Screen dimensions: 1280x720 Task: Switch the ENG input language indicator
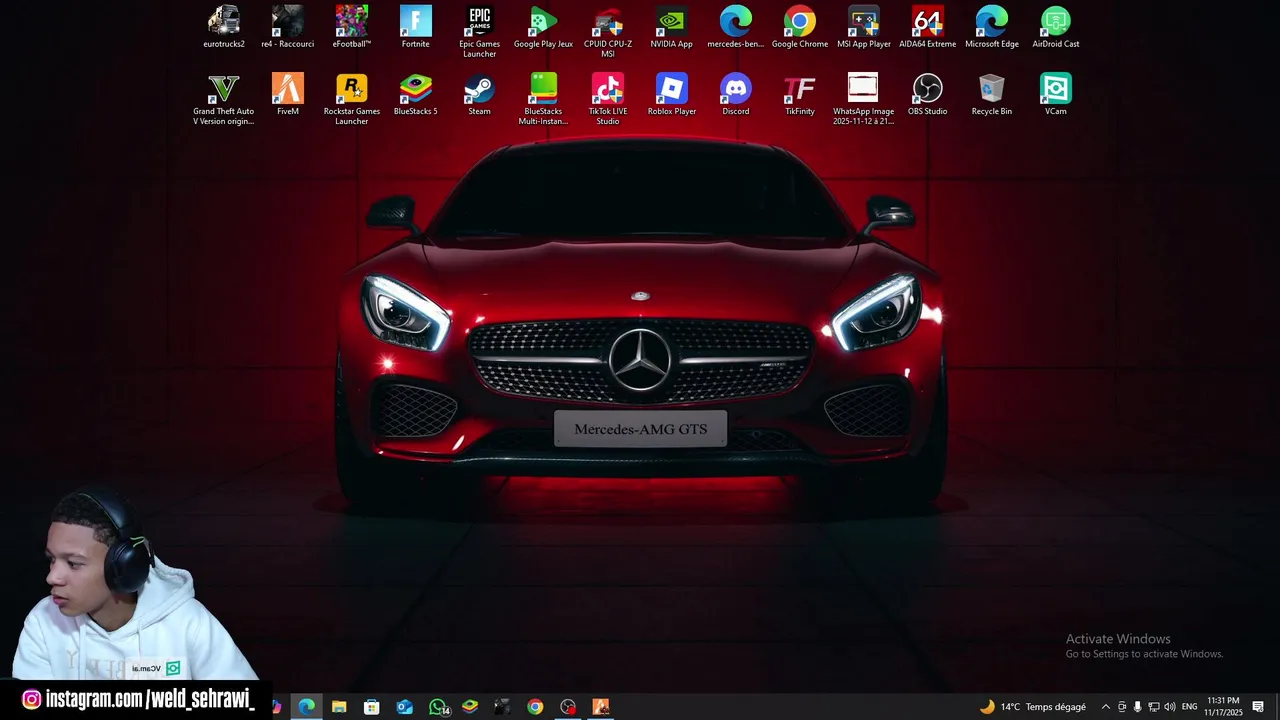pyautogui.click(x=1190, y=707)
